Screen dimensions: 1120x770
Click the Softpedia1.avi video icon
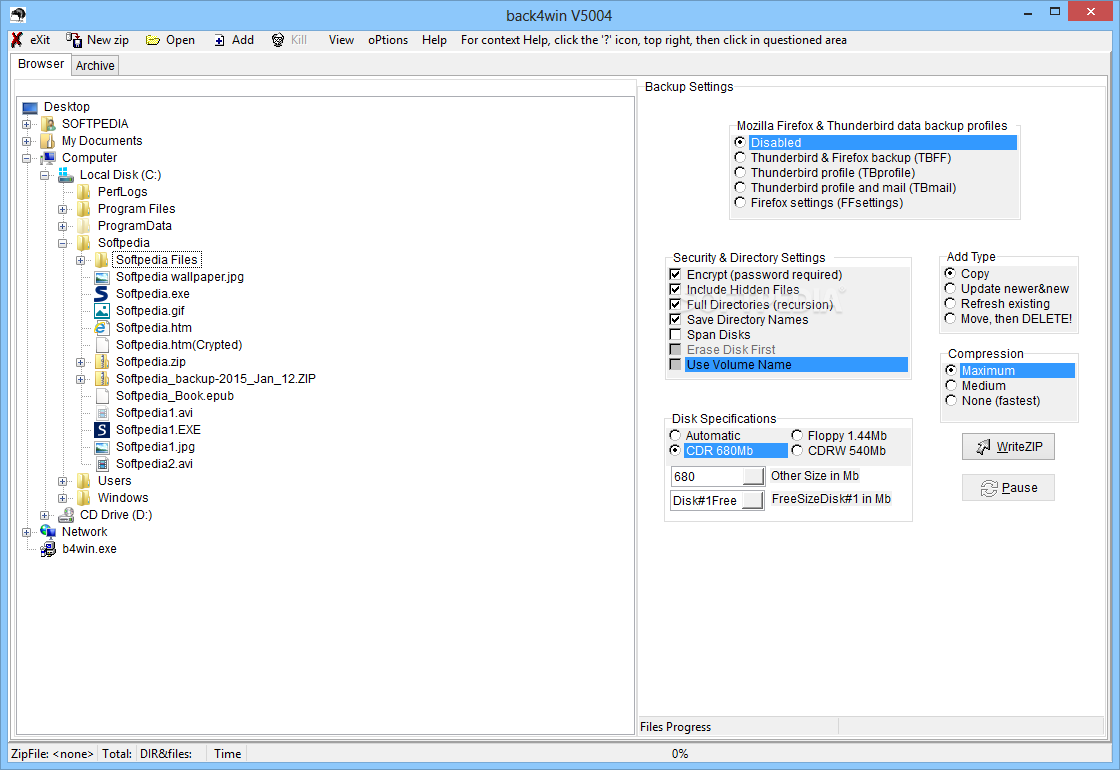pos(102,413)
